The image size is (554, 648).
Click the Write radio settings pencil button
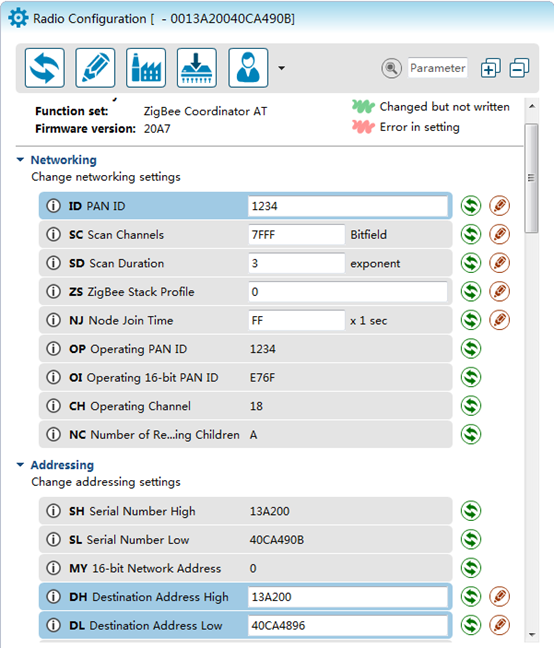[x=95, y=68]
